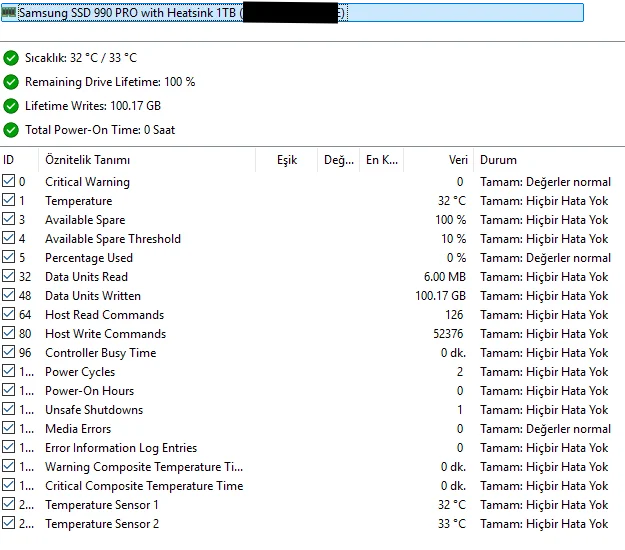The width and height of the screenshot is (625, 550).
Task: Click the 6.00 MB Data Units Read value
Action: click(445, 277)
